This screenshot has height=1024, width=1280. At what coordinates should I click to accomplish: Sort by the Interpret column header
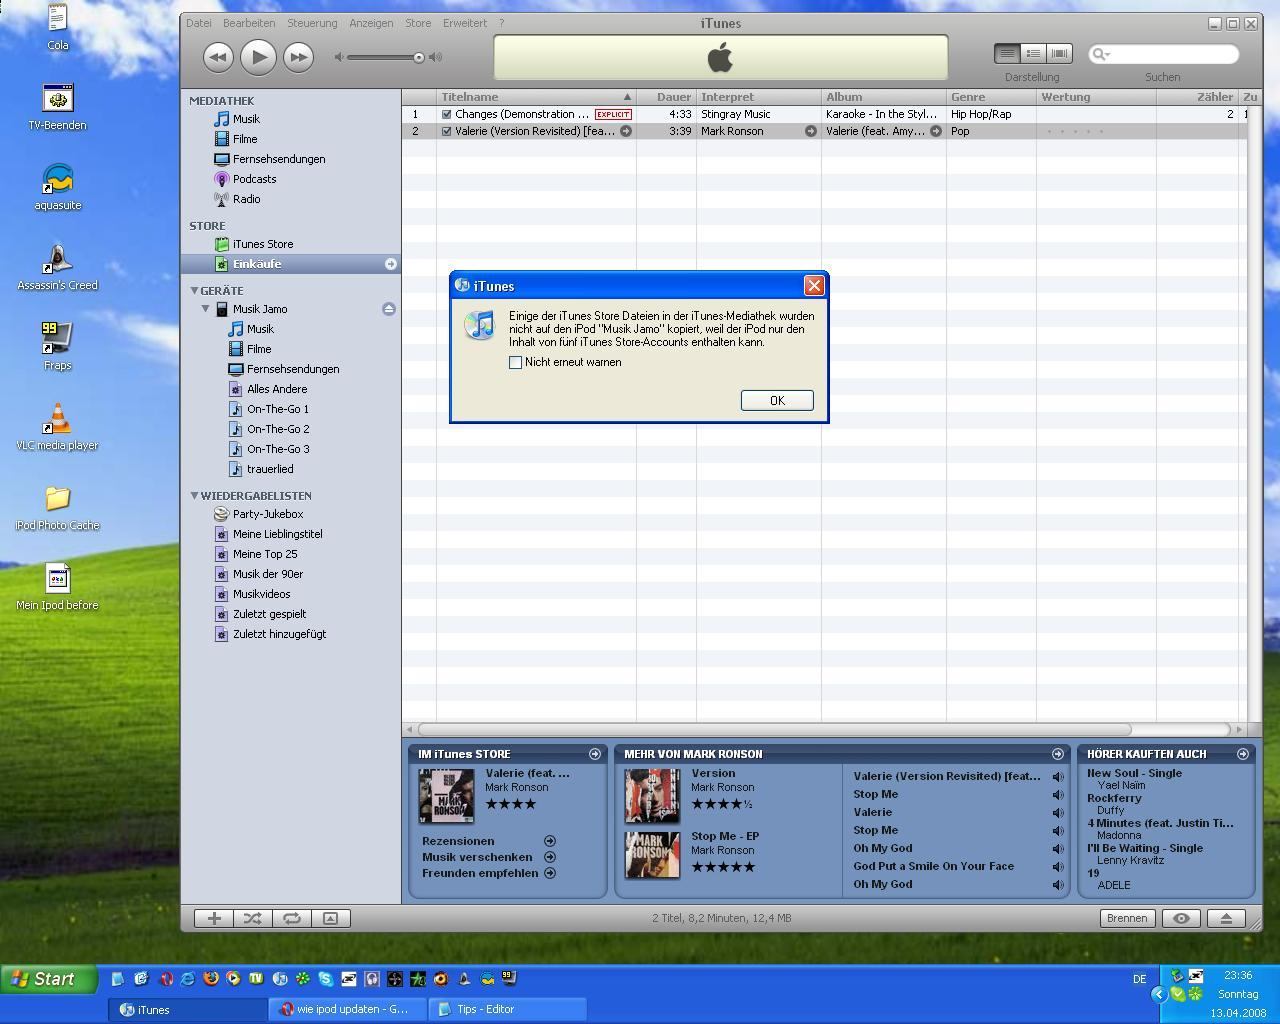tap(758, 97)
